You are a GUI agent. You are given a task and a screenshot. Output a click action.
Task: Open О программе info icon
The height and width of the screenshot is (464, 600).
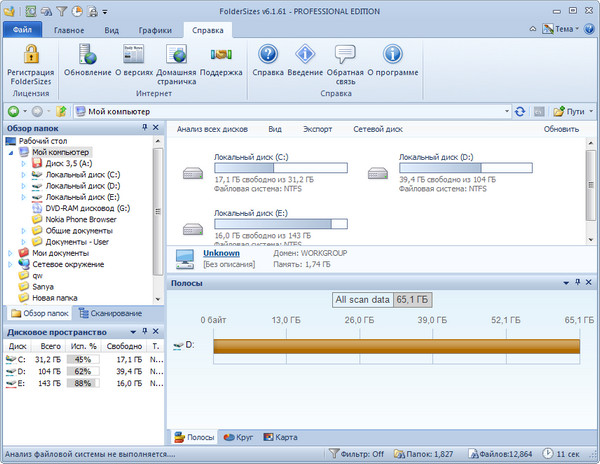click(x=393, y=55)
